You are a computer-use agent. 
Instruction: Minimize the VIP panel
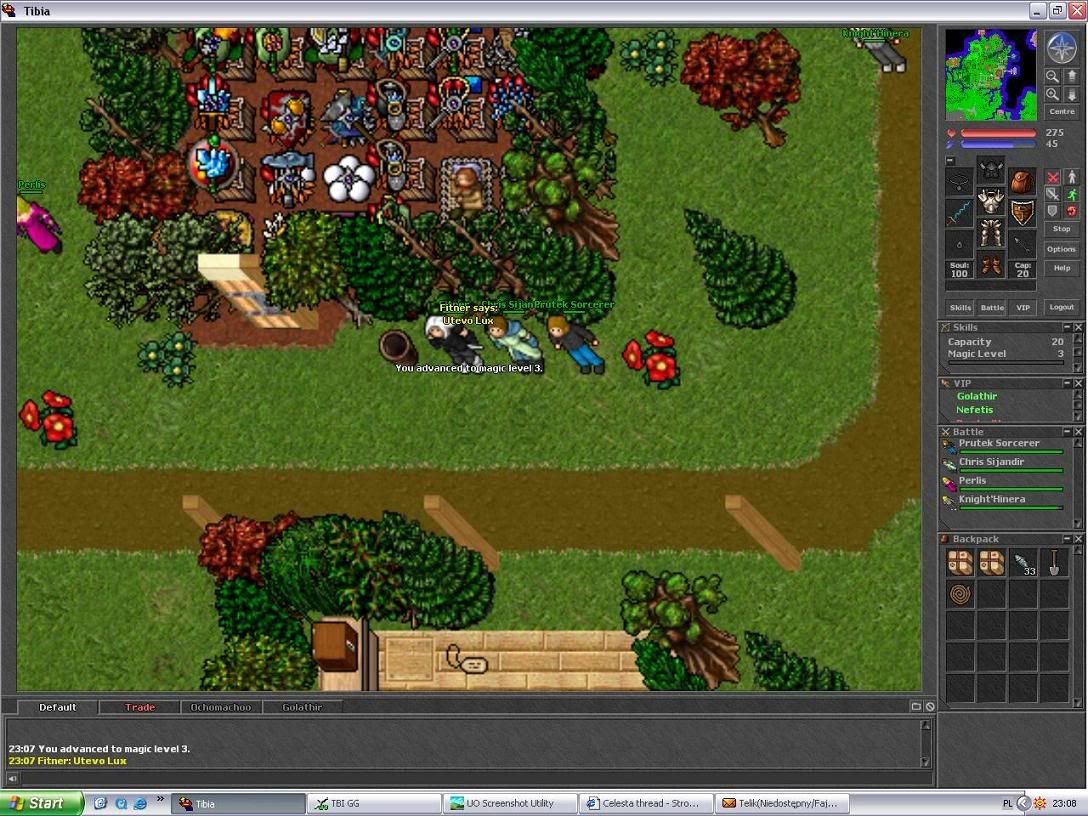pos(1067,383)
